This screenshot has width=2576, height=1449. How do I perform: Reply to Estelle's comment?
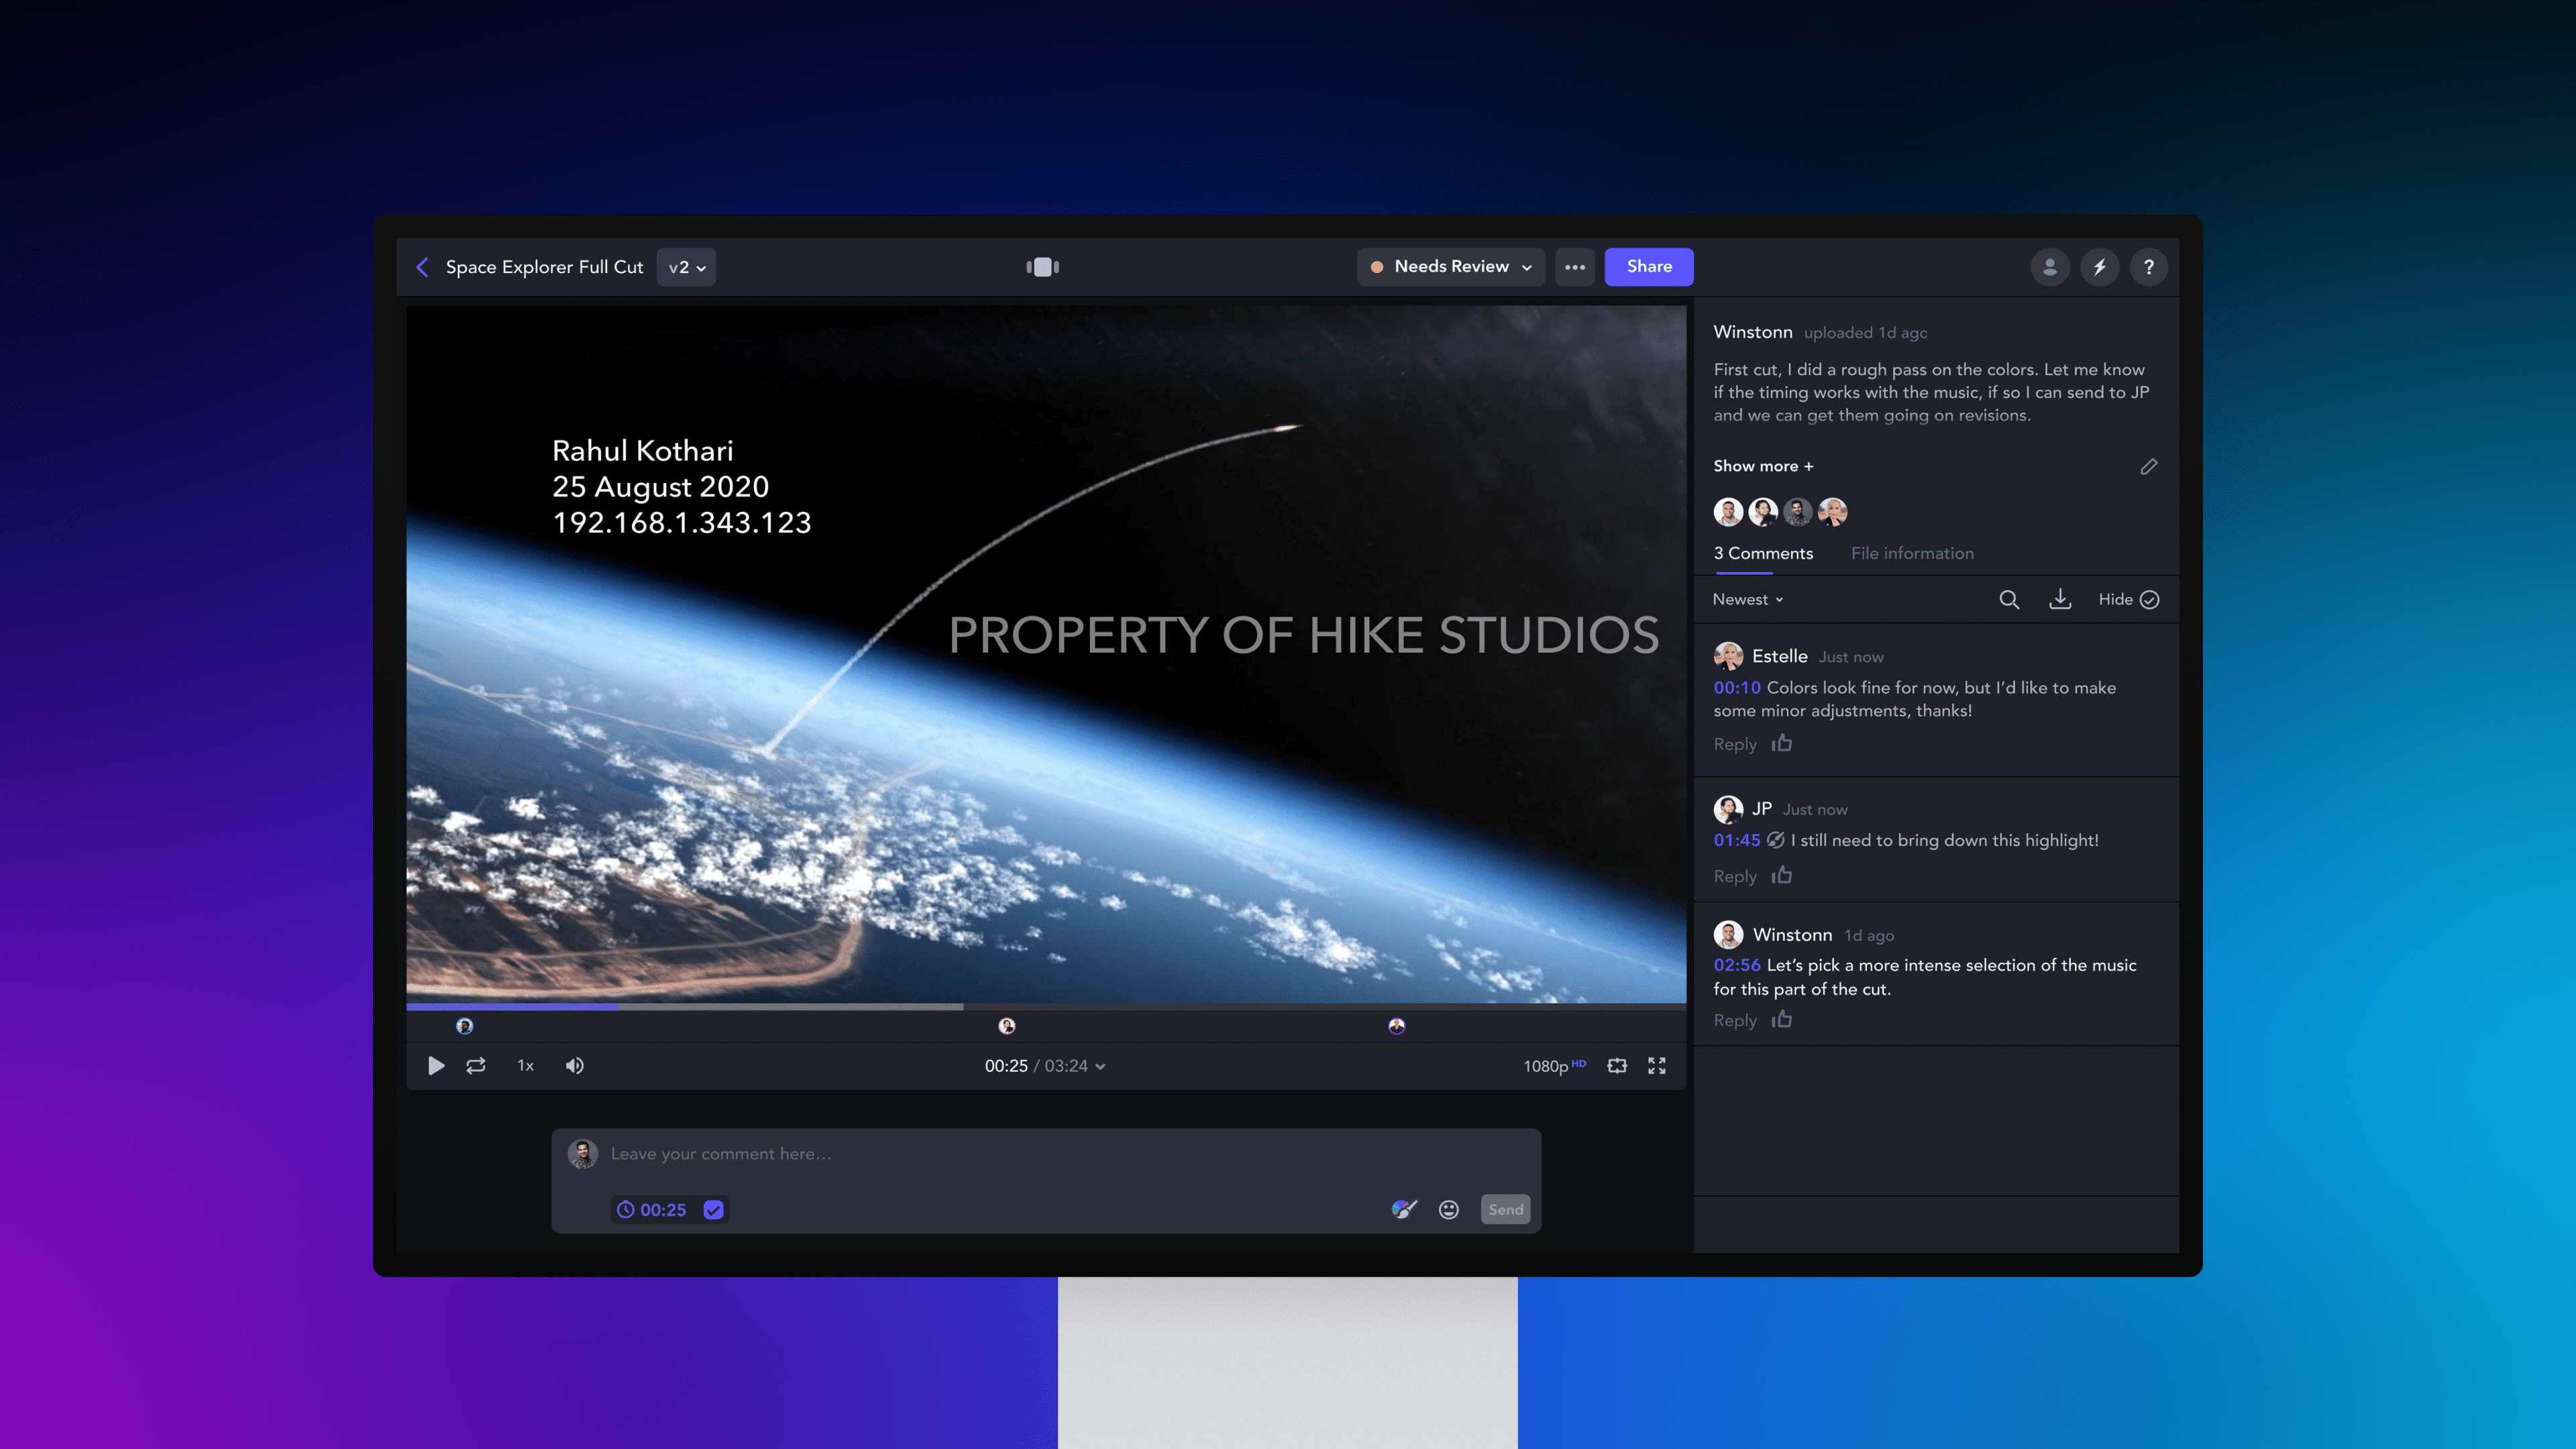point(1734,744)
